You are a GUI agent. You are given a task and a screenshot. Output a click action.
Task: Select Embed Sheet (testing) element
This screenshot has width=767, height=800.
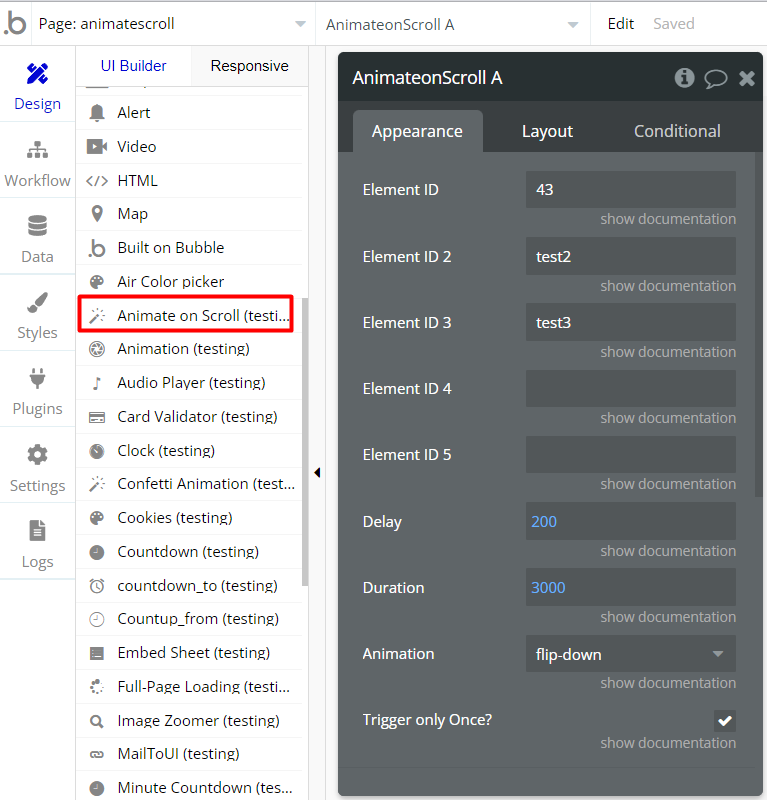(189, 653)
